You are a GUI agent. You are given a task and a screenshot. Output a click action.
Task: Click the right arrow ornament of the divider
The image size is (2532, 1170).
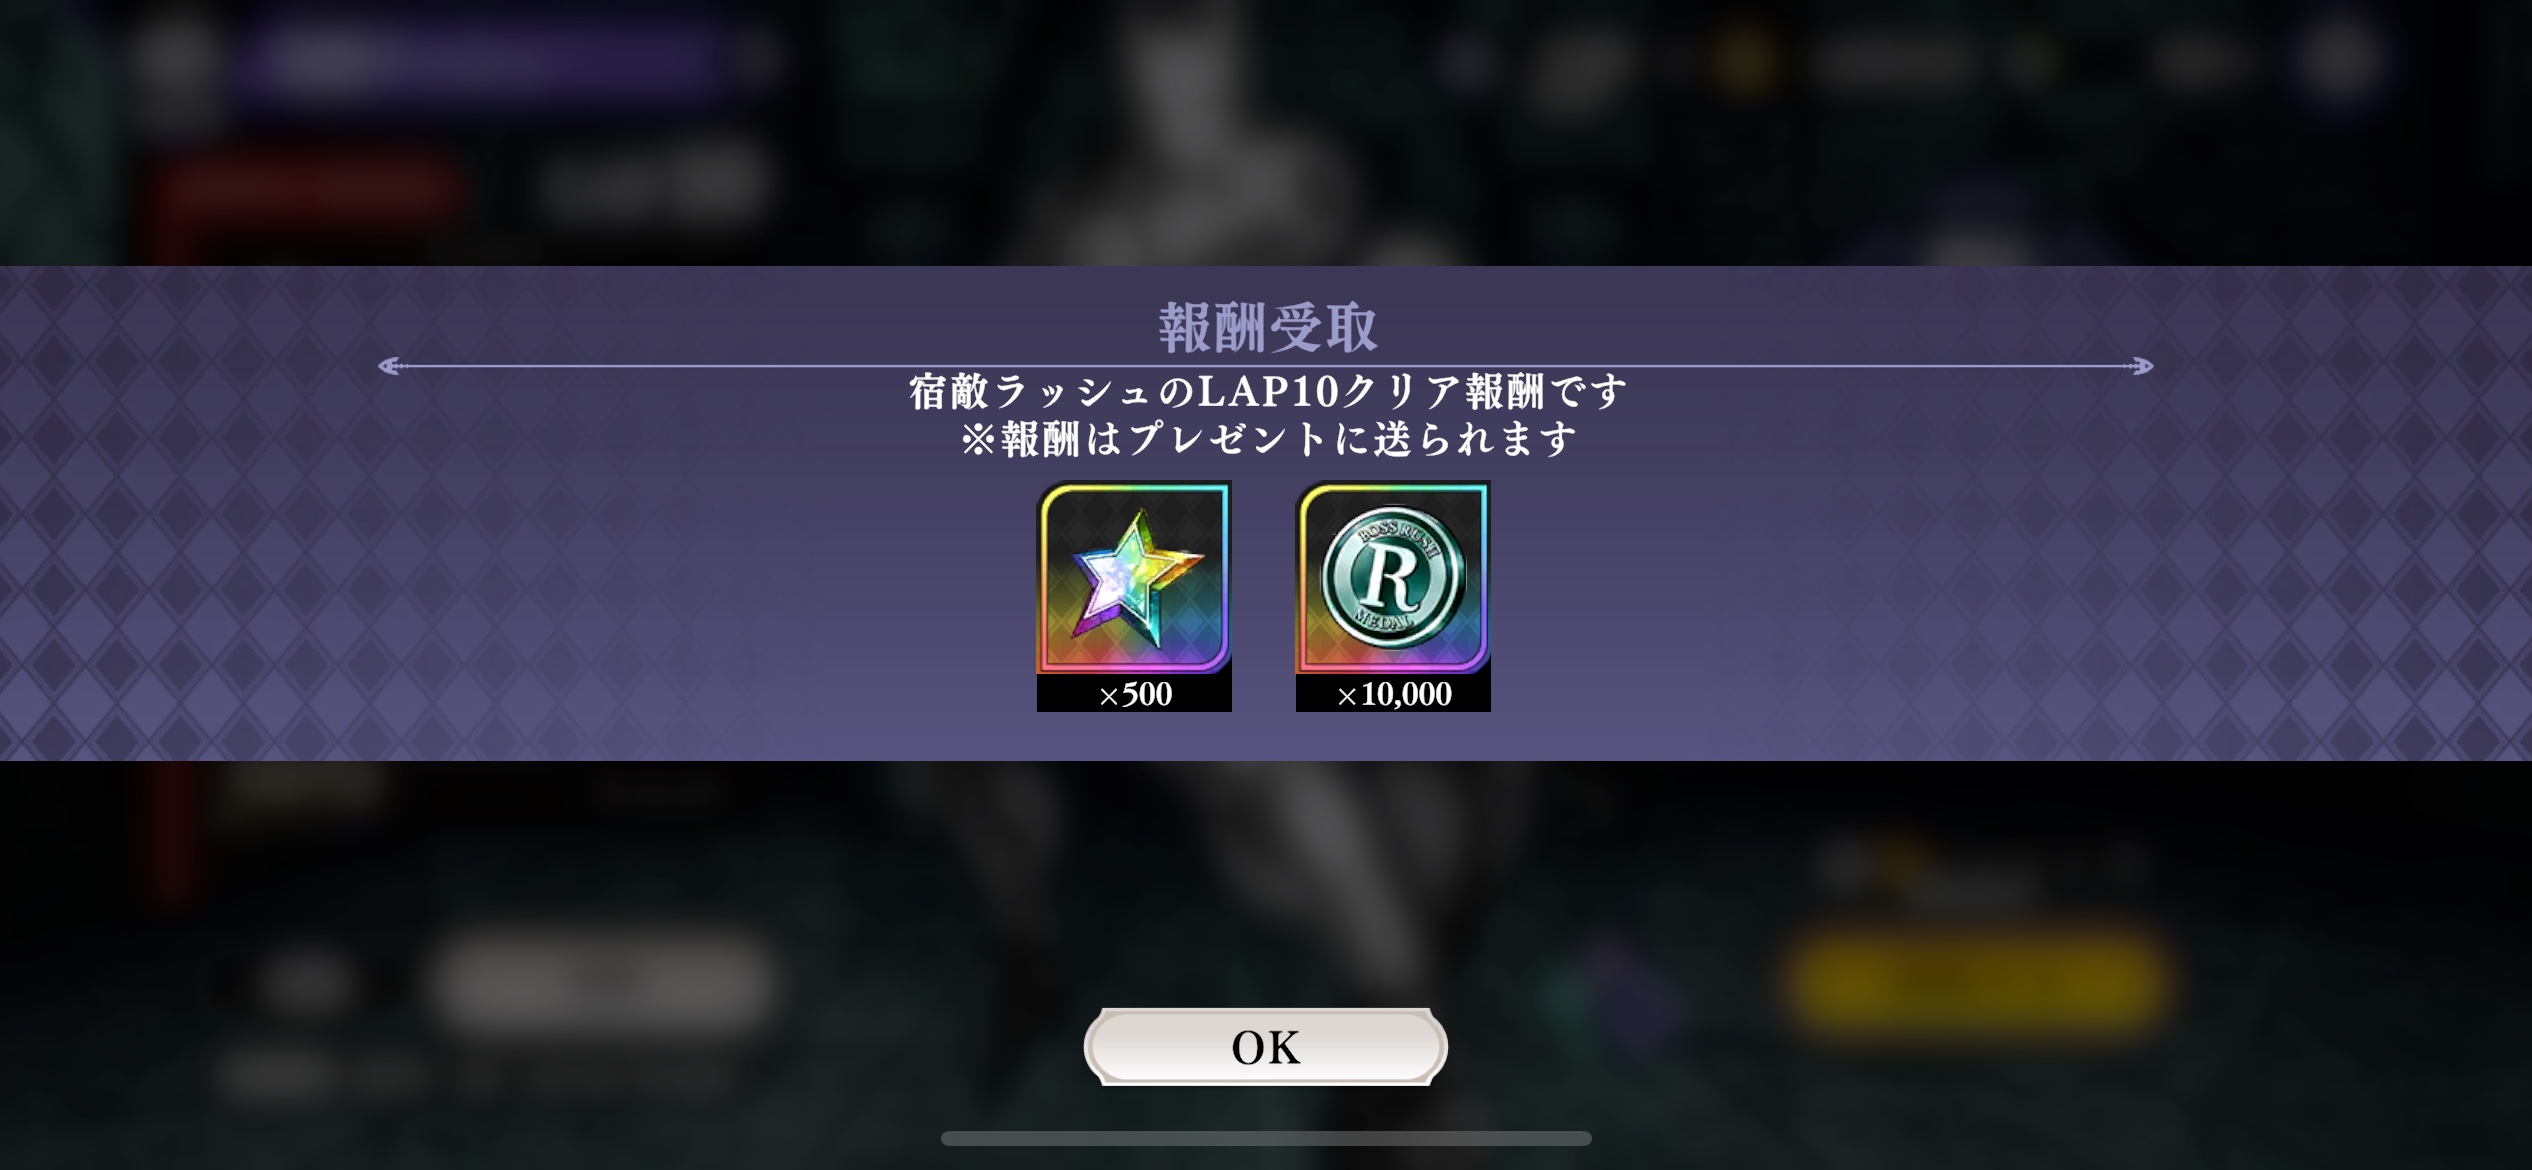click(x=2139, y=367)
